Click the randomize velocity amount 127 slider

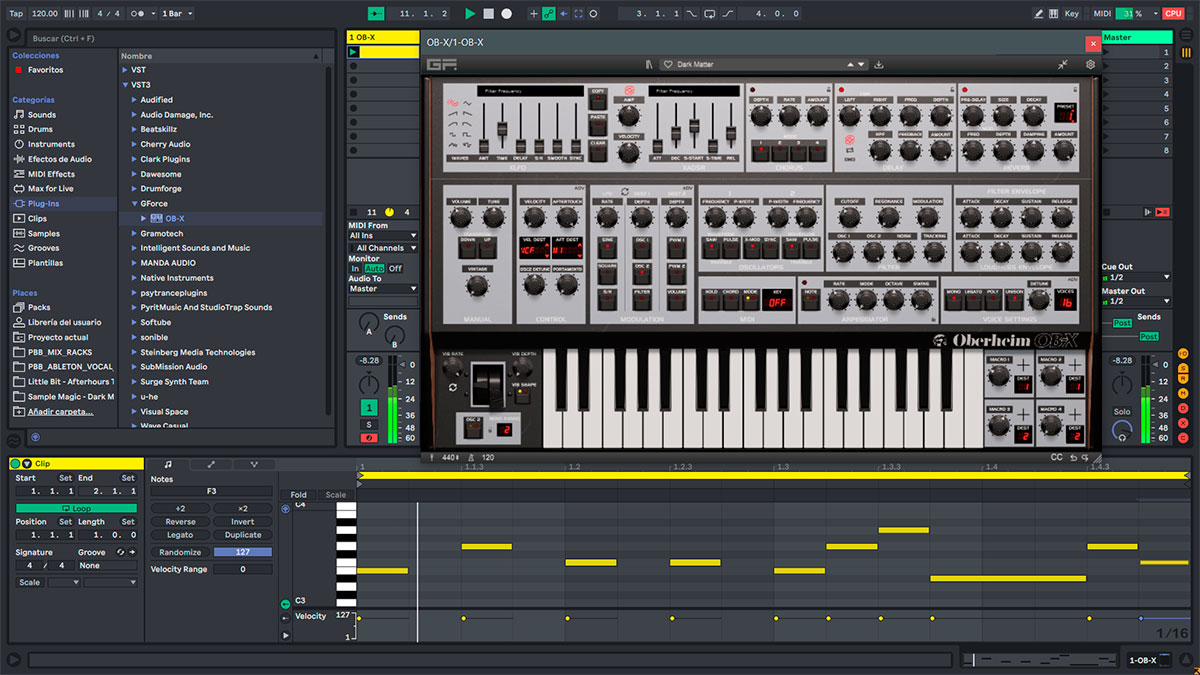(x=242, y=552)
